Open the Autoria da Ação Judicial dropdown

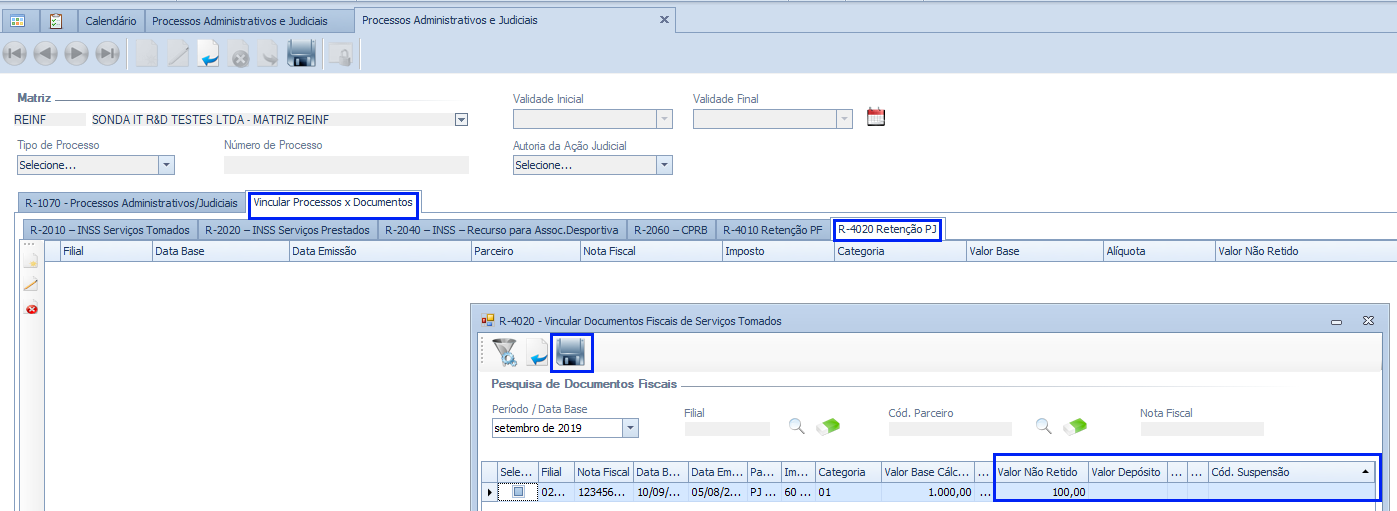[x=665, y=165]
